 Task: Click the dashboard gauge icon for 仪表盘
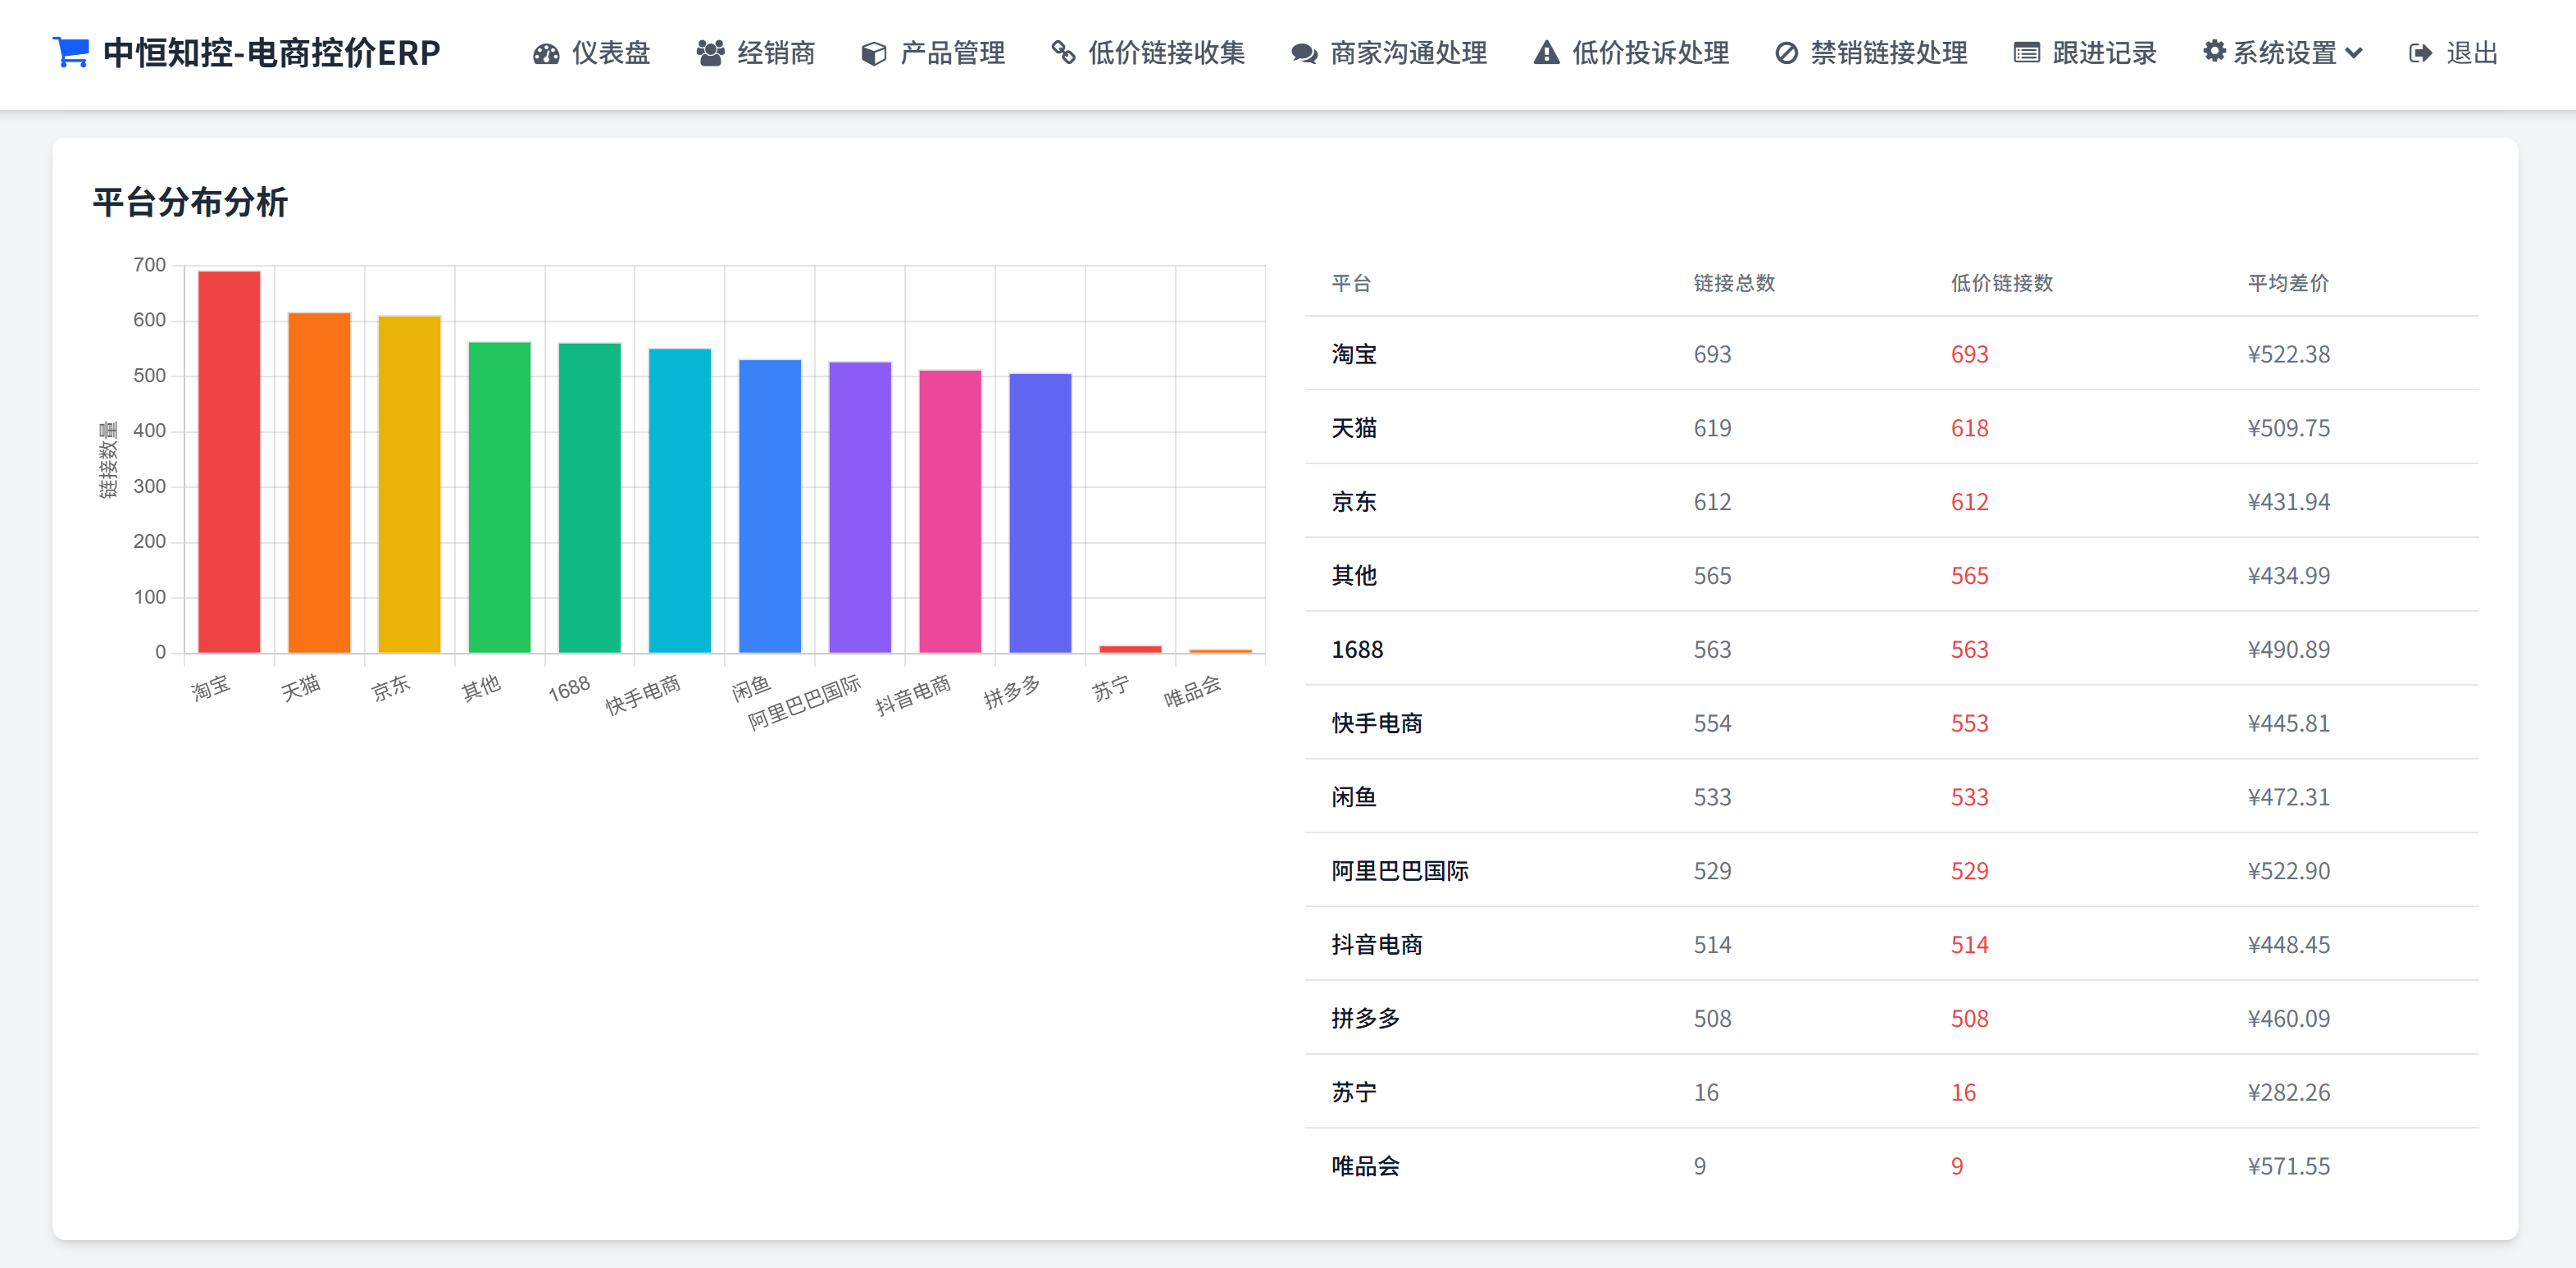[545, 54]
